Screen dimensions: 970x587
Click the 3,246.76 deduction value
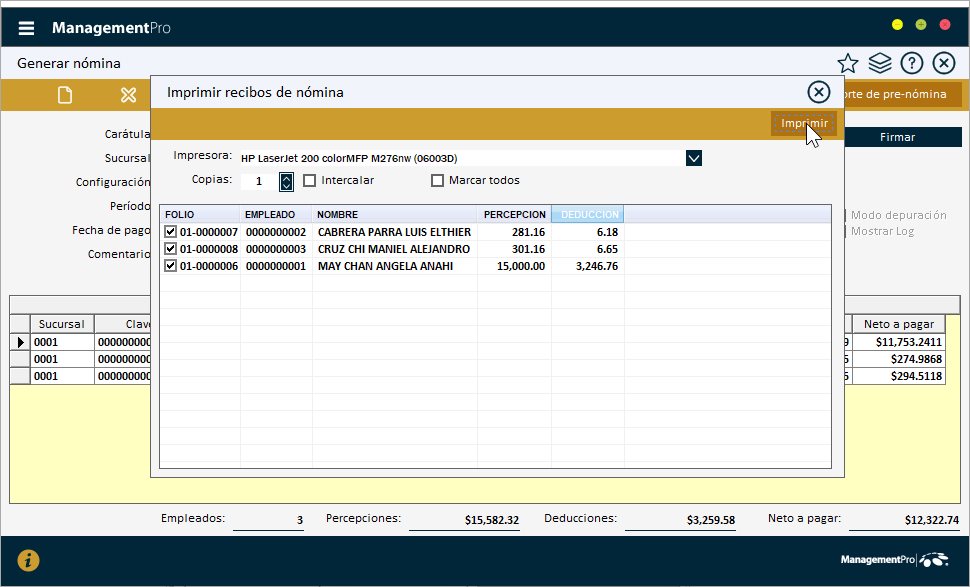(x=596, y=266)
